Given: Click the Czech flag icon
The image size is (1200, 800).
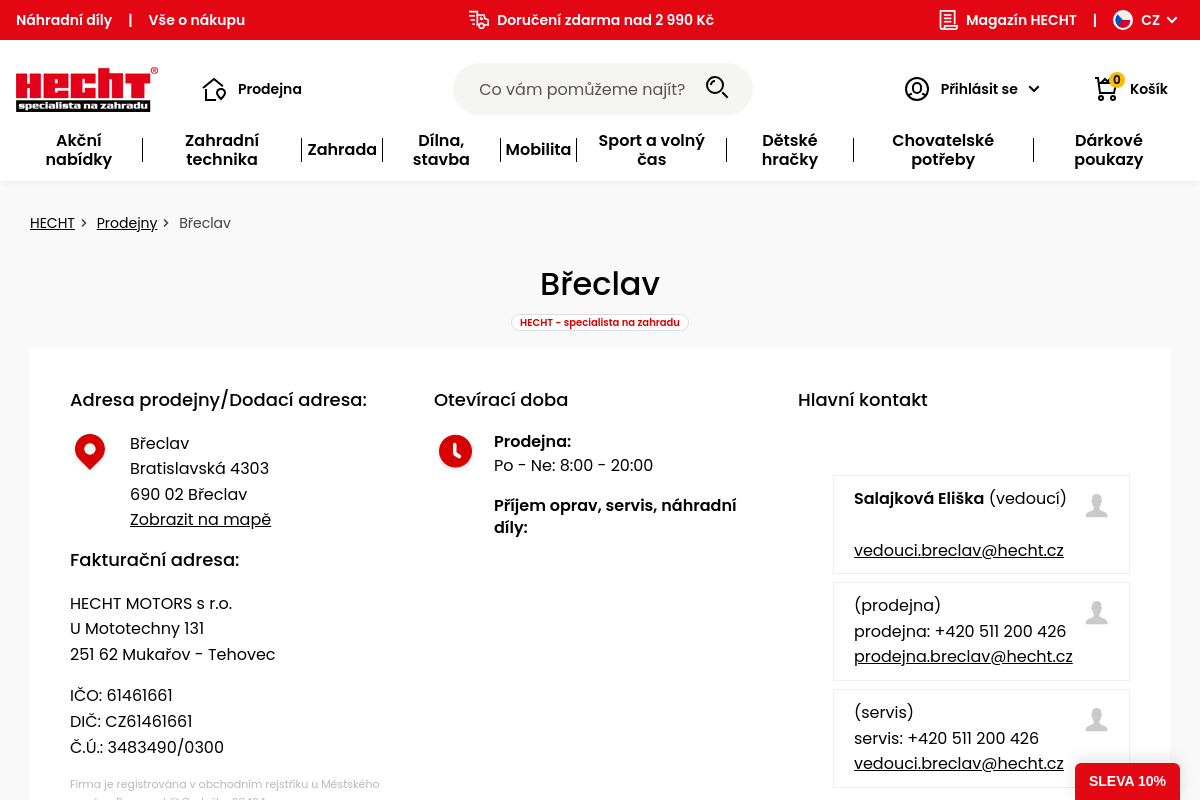Looking at the screenshot, I should [x=1123, y=20].
